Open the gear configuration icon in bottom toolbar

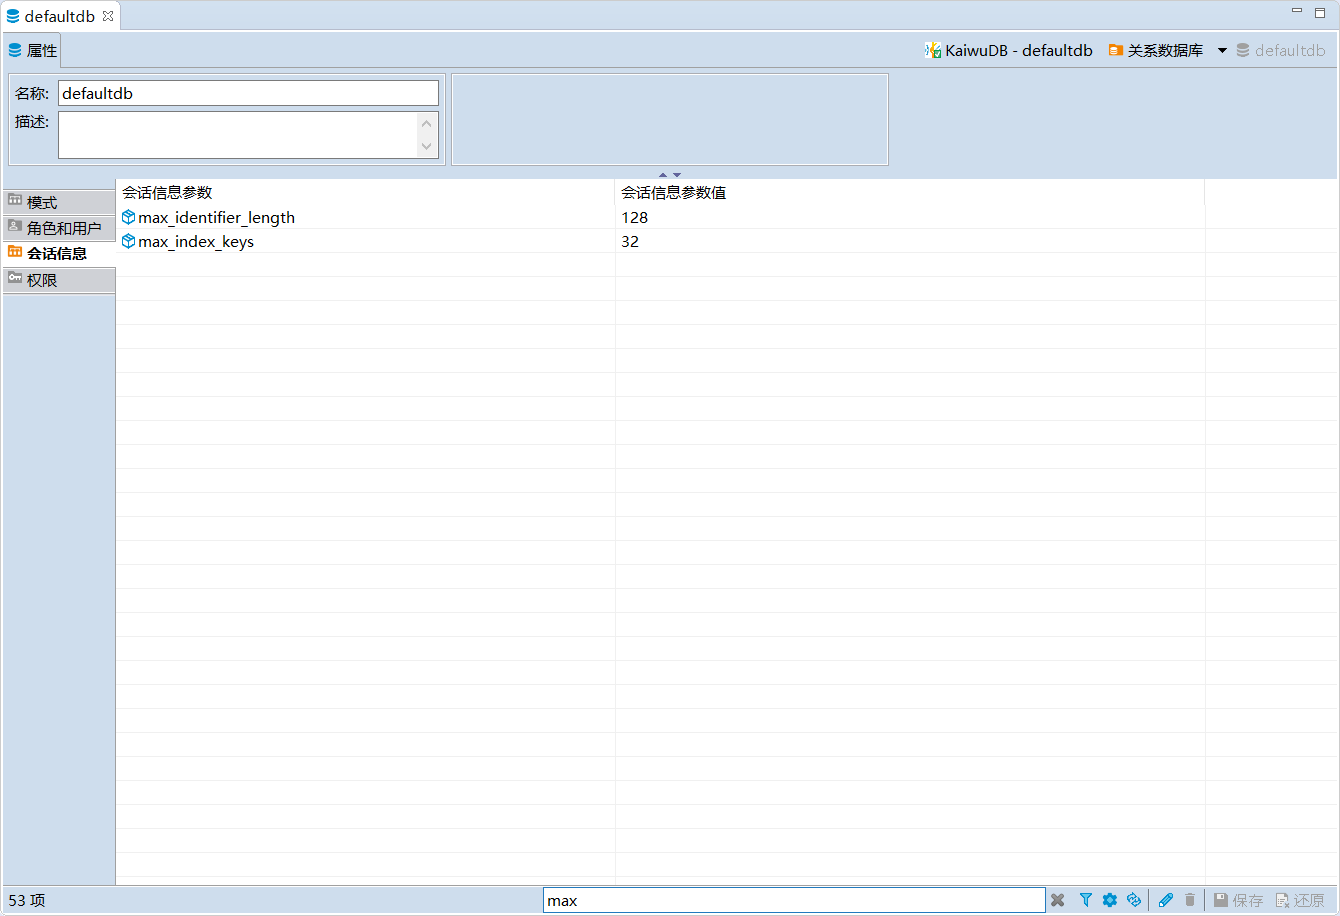click(x=1109, y=900)
